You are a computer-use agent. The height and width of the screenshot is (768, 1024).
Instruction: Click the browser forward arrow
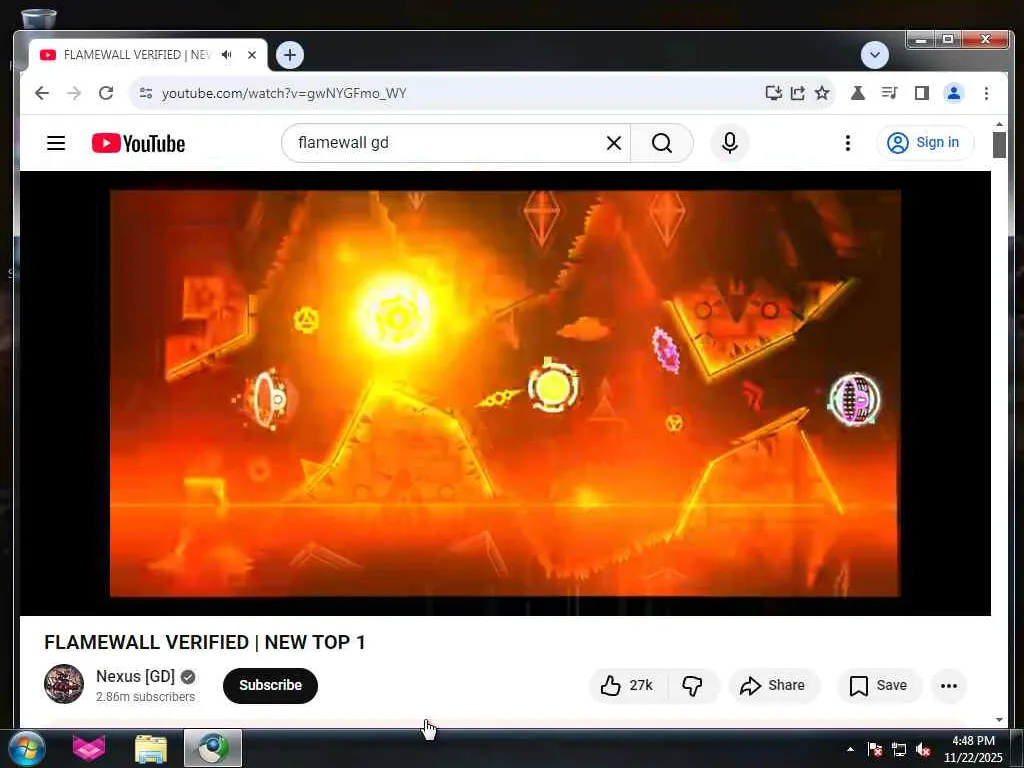74,93
